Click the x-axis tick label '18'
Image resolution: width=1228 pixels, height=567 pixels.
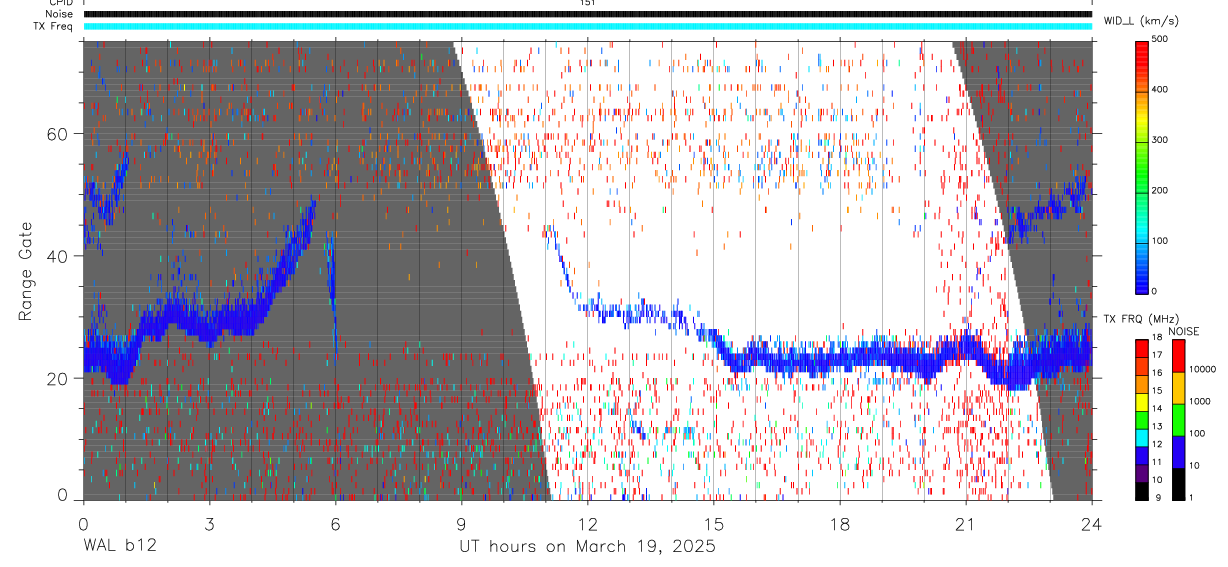pos(840,523)
